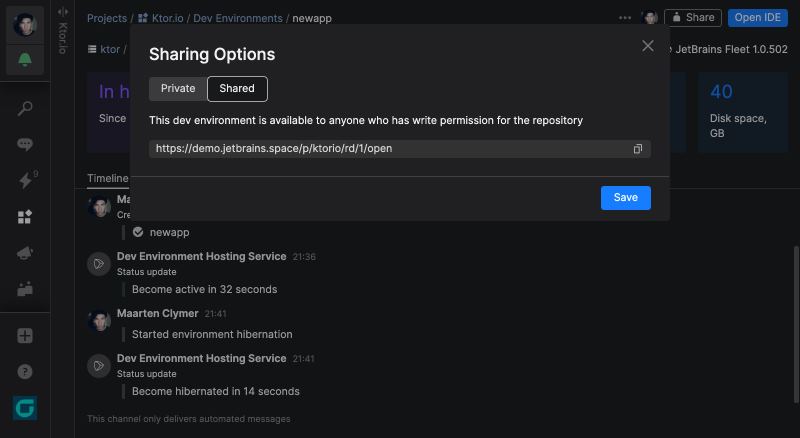Image resolution: width=800 pixels, height=438 pixels.
Task: Click checkmark icon beside newapp
Action: click(138, 232)
